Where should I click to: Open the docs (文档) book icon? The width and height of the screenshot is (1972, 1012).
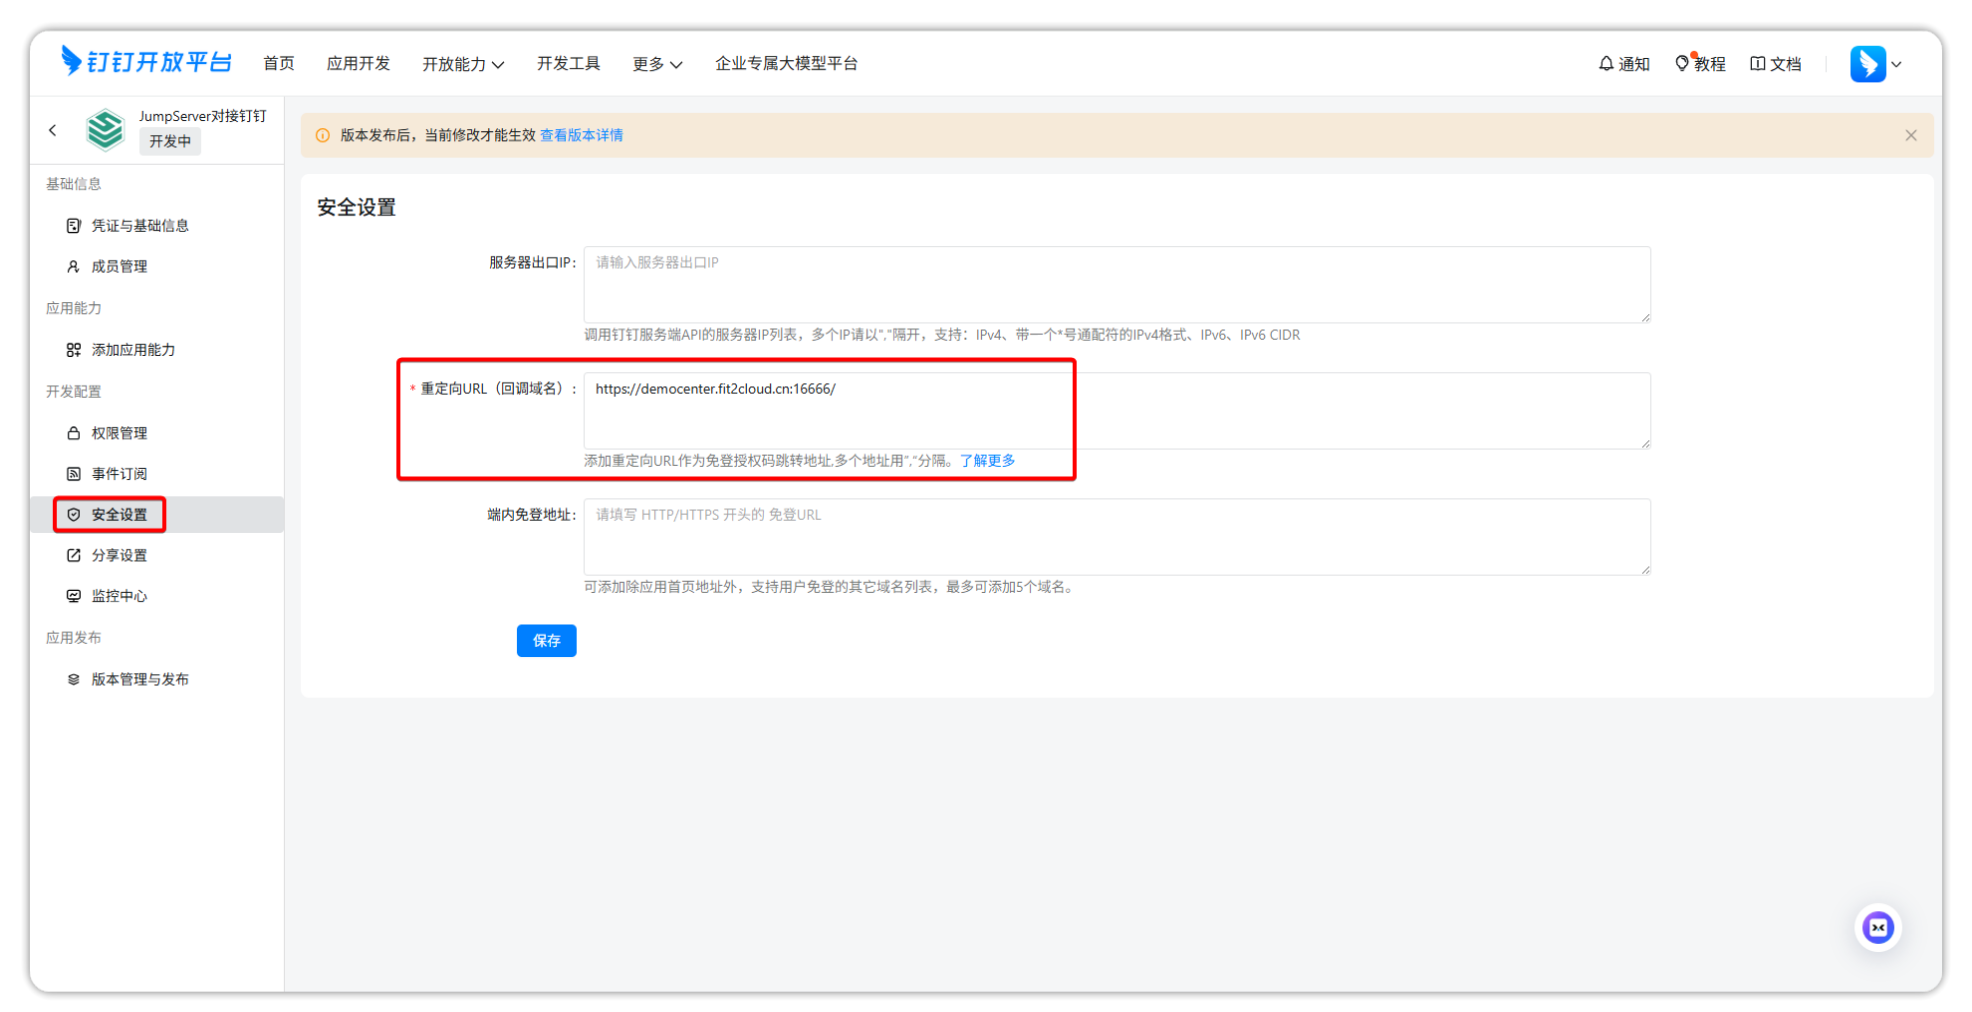pyautogui.click(x=1757, y=64)
